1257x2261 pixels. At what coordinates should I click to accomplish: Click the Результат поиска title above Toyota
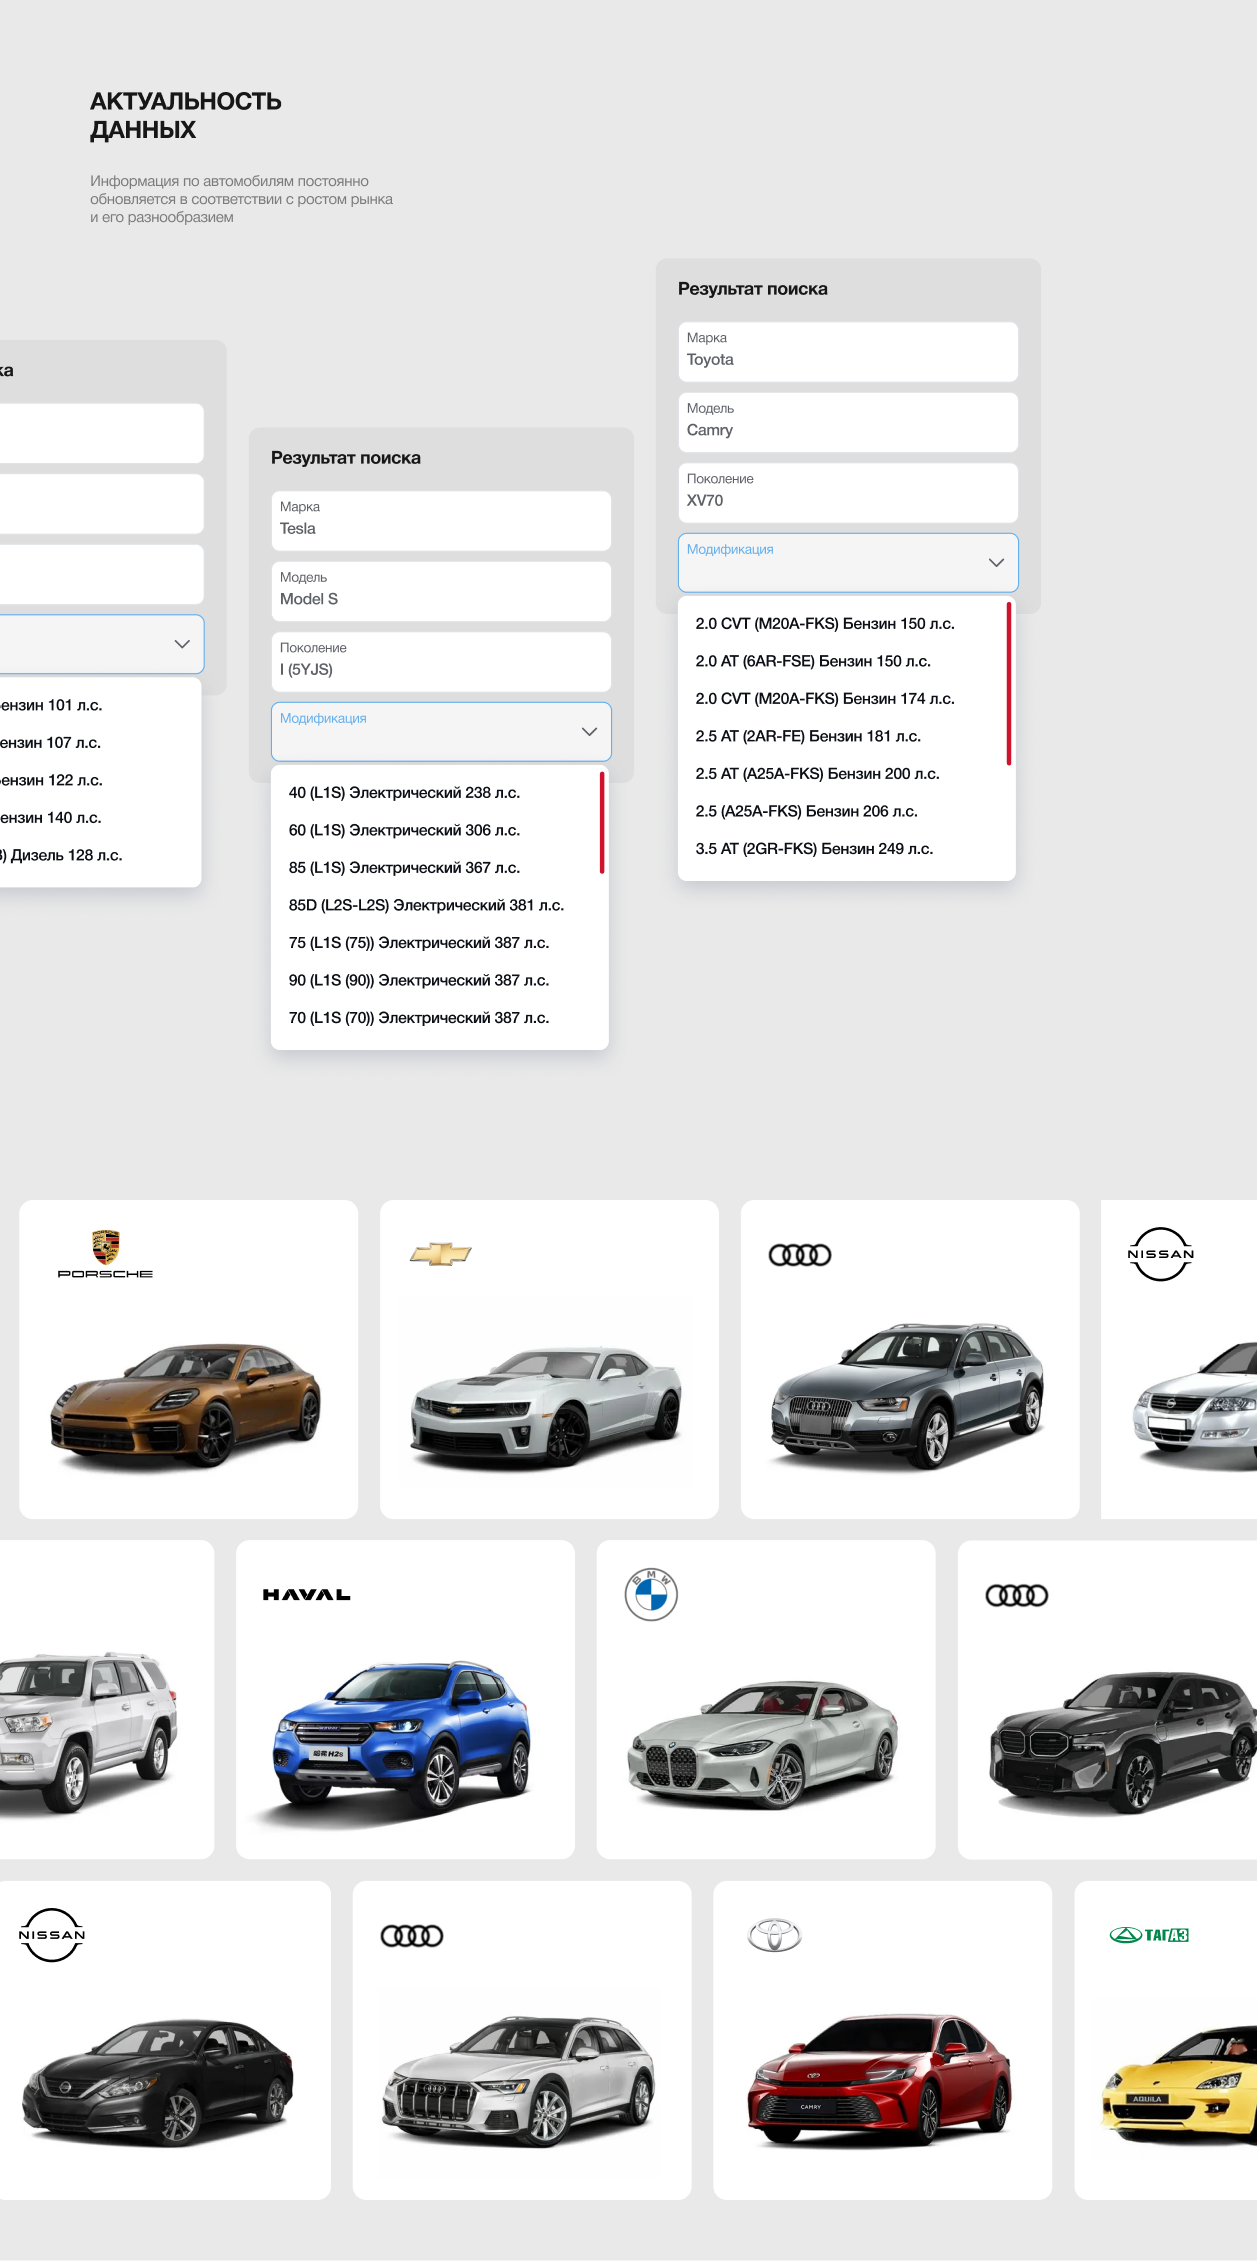point(753,289)
